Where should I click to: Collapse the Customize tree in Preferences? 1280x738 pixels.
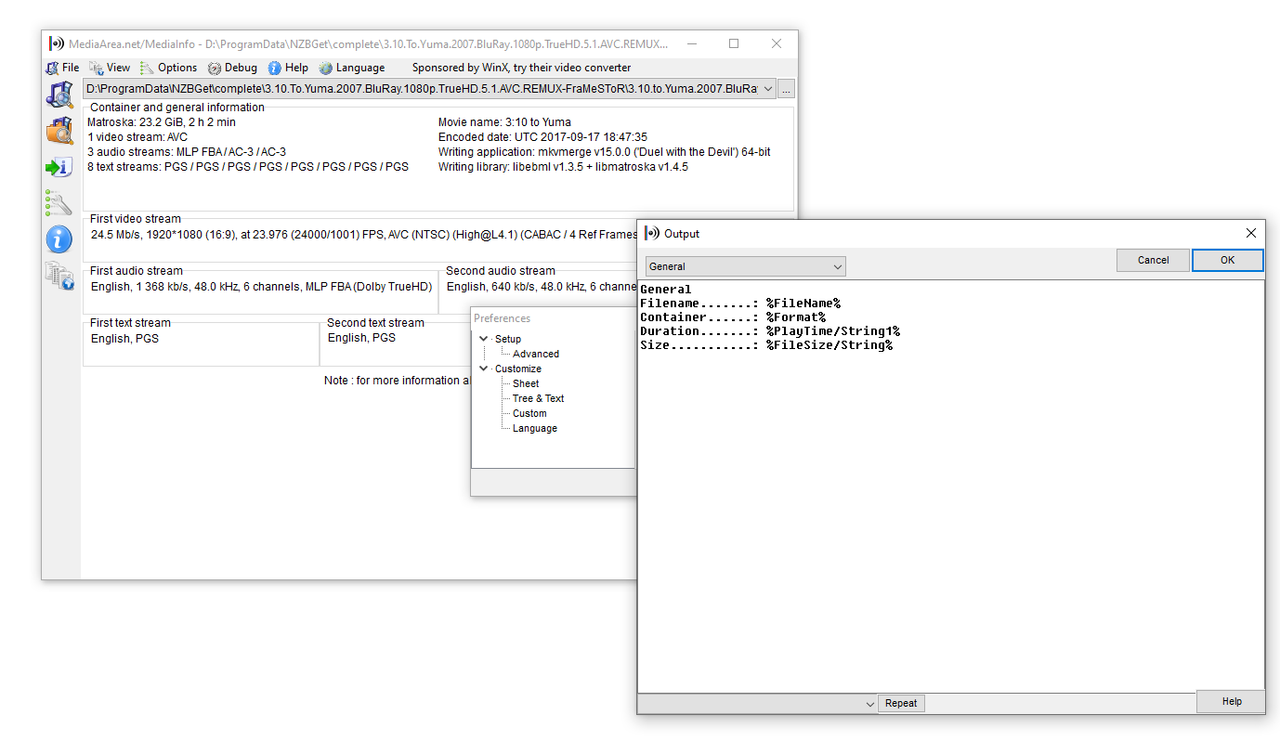484,368
